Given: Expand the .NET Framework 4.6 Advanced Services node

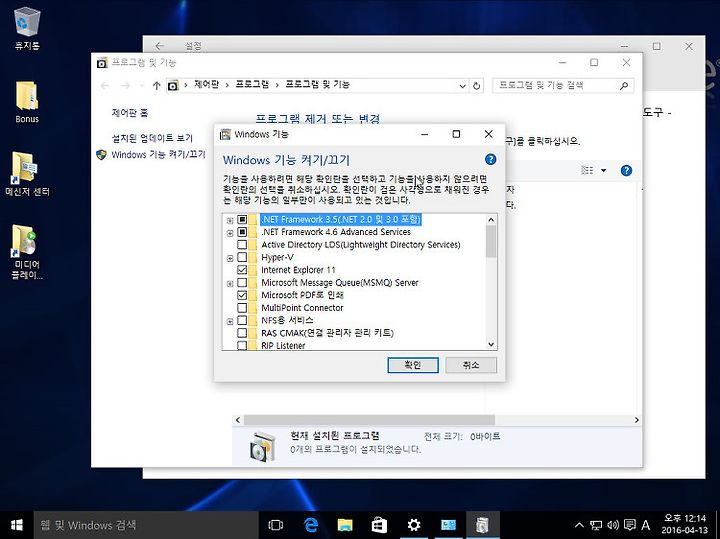Looking at the screenshot, I should tap(230, 233).
